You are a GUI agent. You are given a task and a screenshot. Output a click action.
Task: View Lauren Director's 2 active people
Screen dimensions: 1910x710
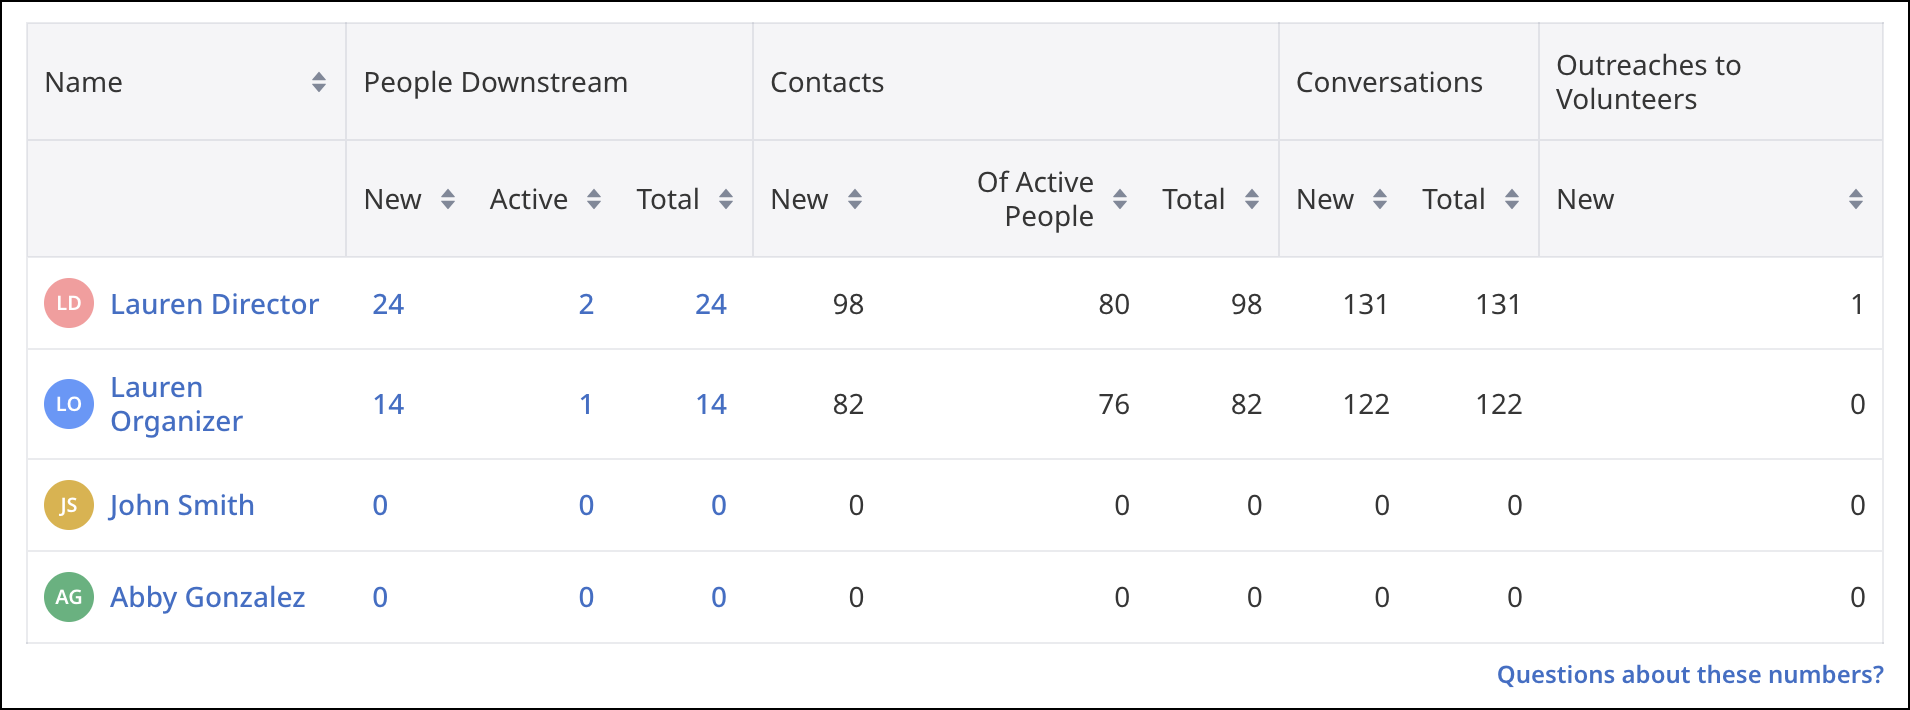(586, 304)
